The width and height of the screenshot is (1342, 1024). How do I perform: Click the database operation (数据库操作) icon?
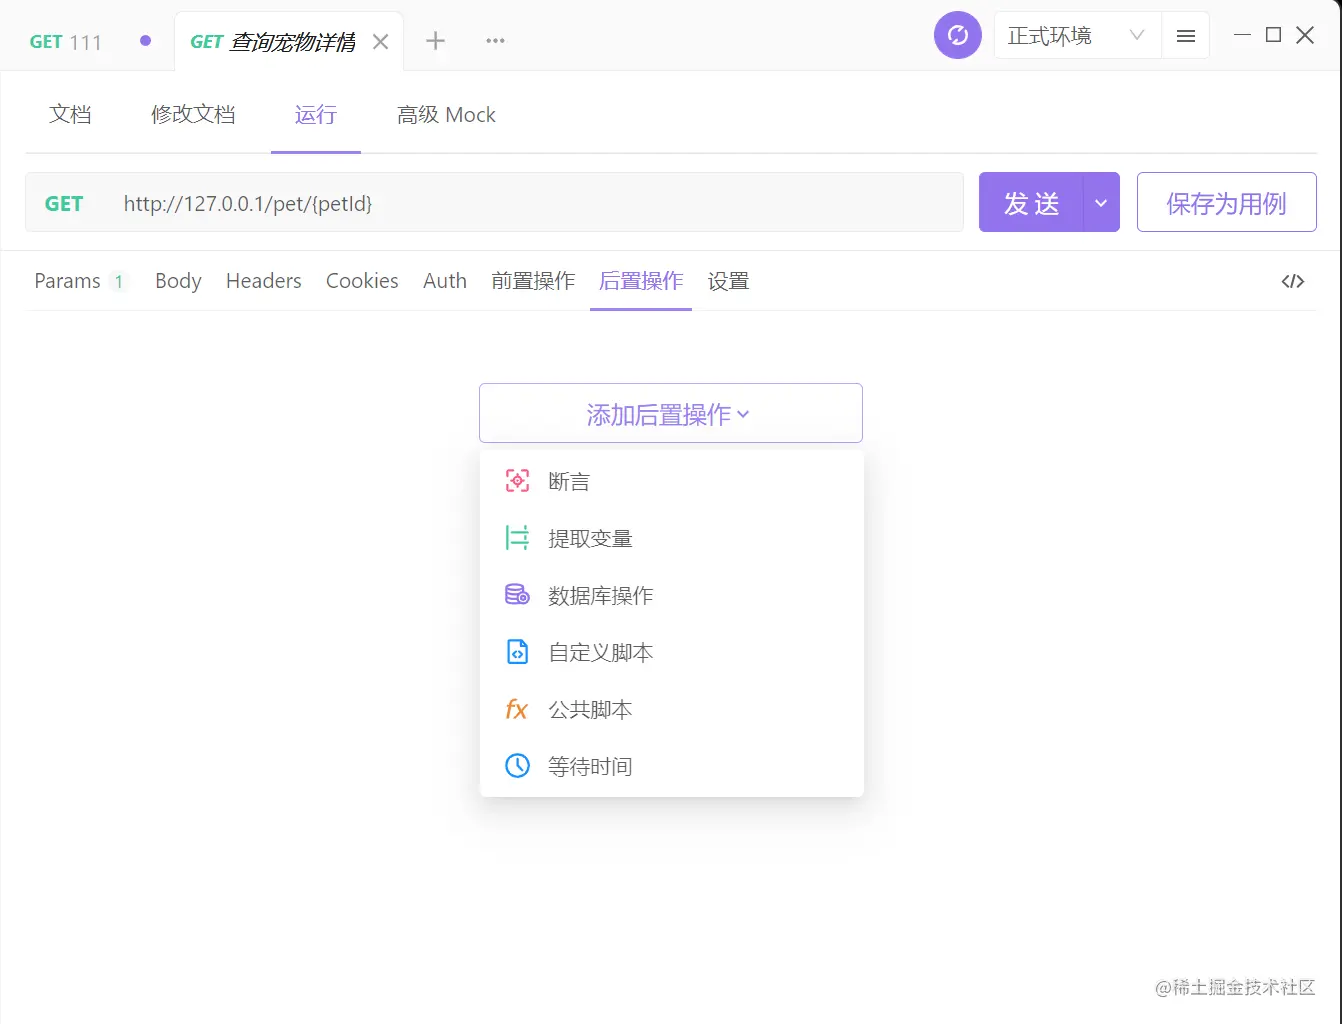pos(517,595)
